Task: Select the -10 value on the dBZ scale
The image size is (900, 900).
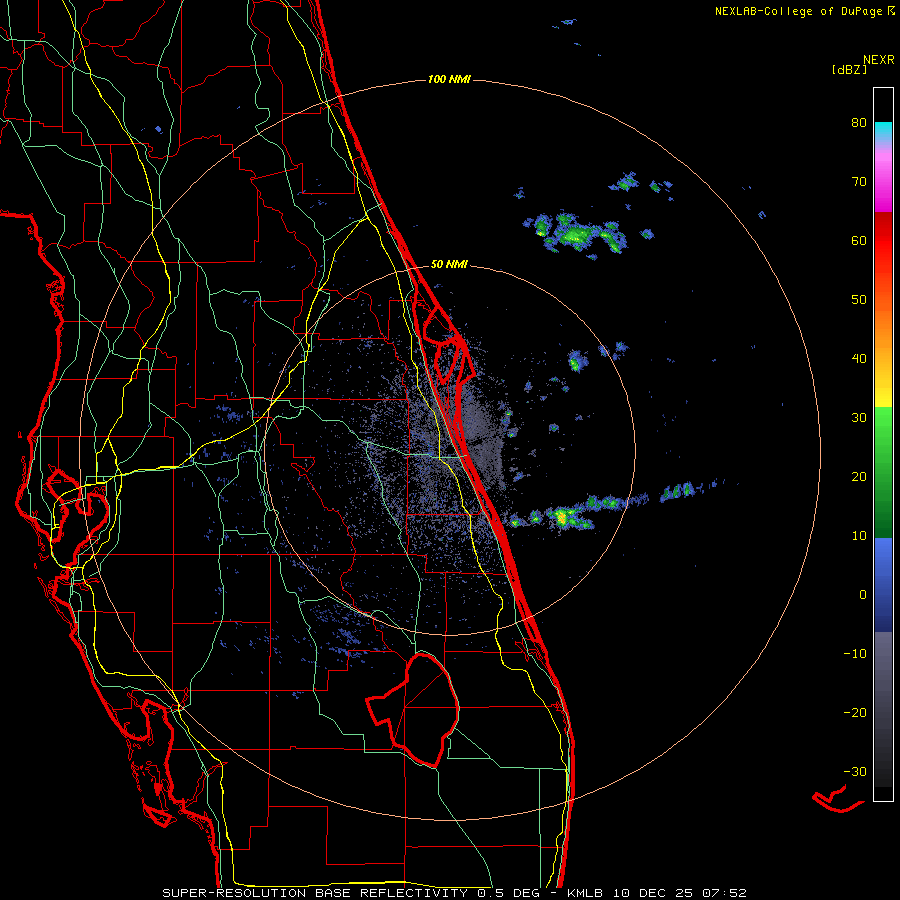Action: [x=855, y=654]
